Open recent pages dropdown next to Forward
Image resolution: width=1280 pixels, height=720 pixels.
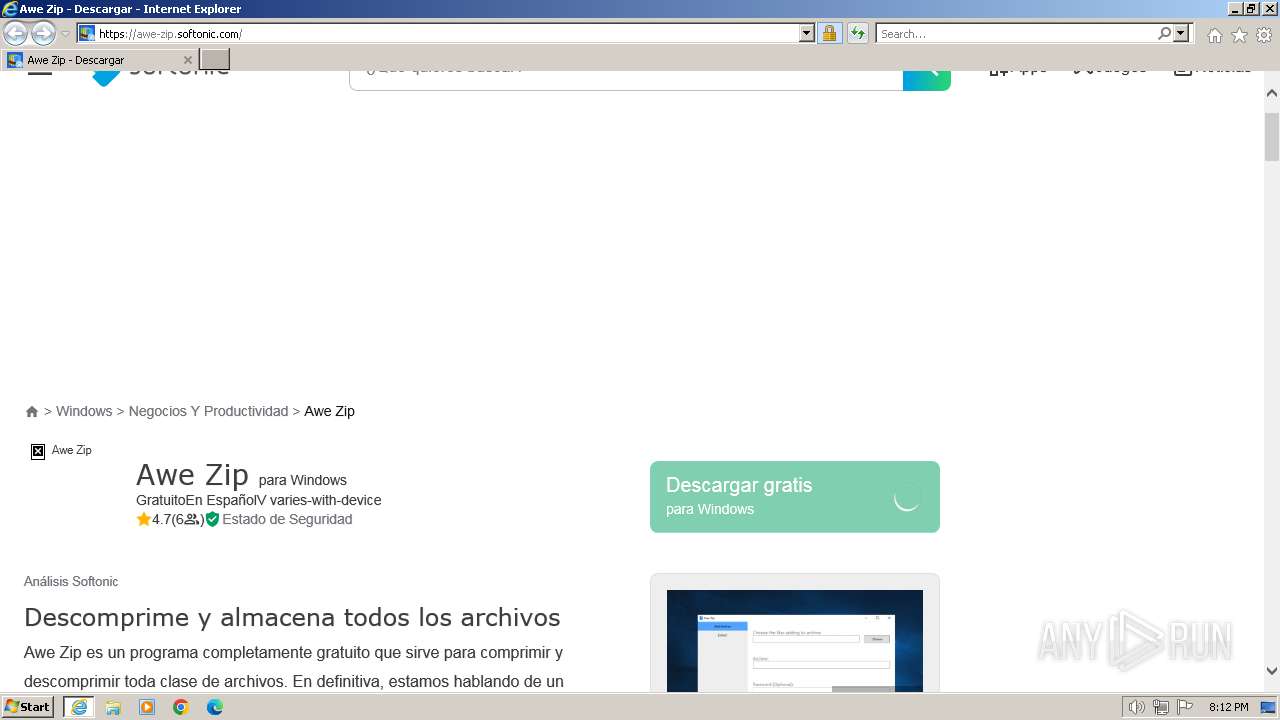coord(65,34)
